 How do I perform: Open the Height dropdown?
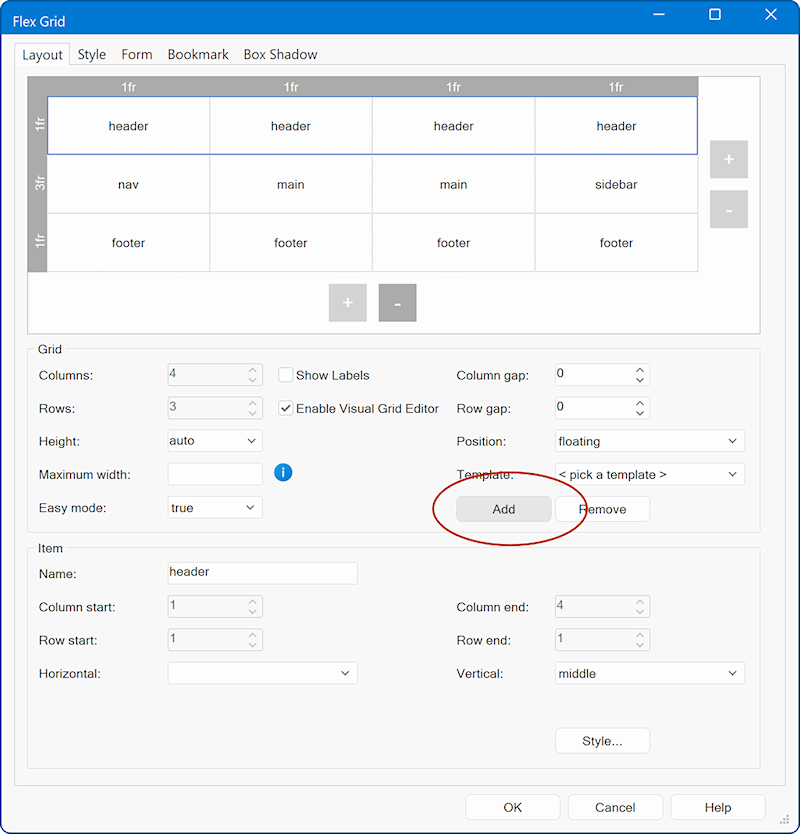click(215, 441)
